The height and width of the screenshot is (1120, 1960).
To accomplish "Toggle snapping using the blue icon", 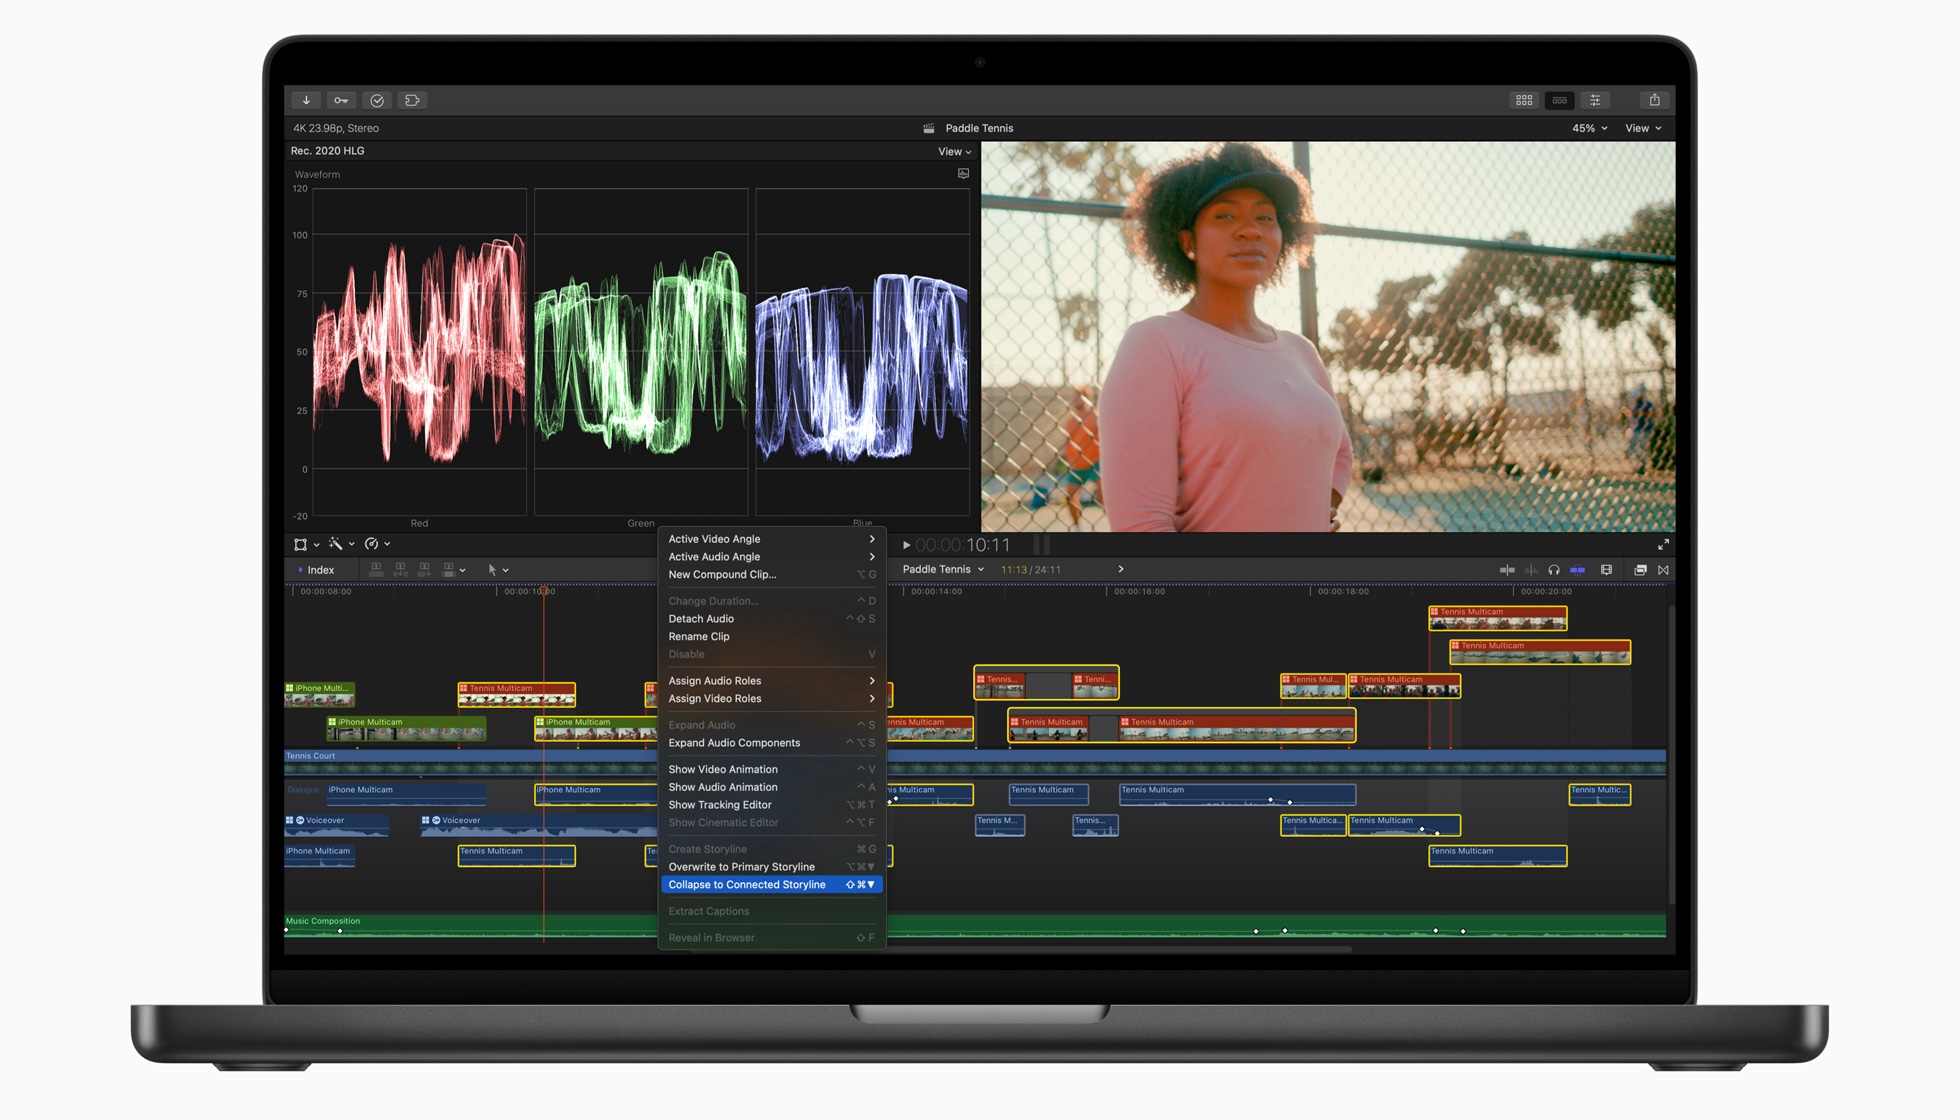I will (x=1579, y=570).
